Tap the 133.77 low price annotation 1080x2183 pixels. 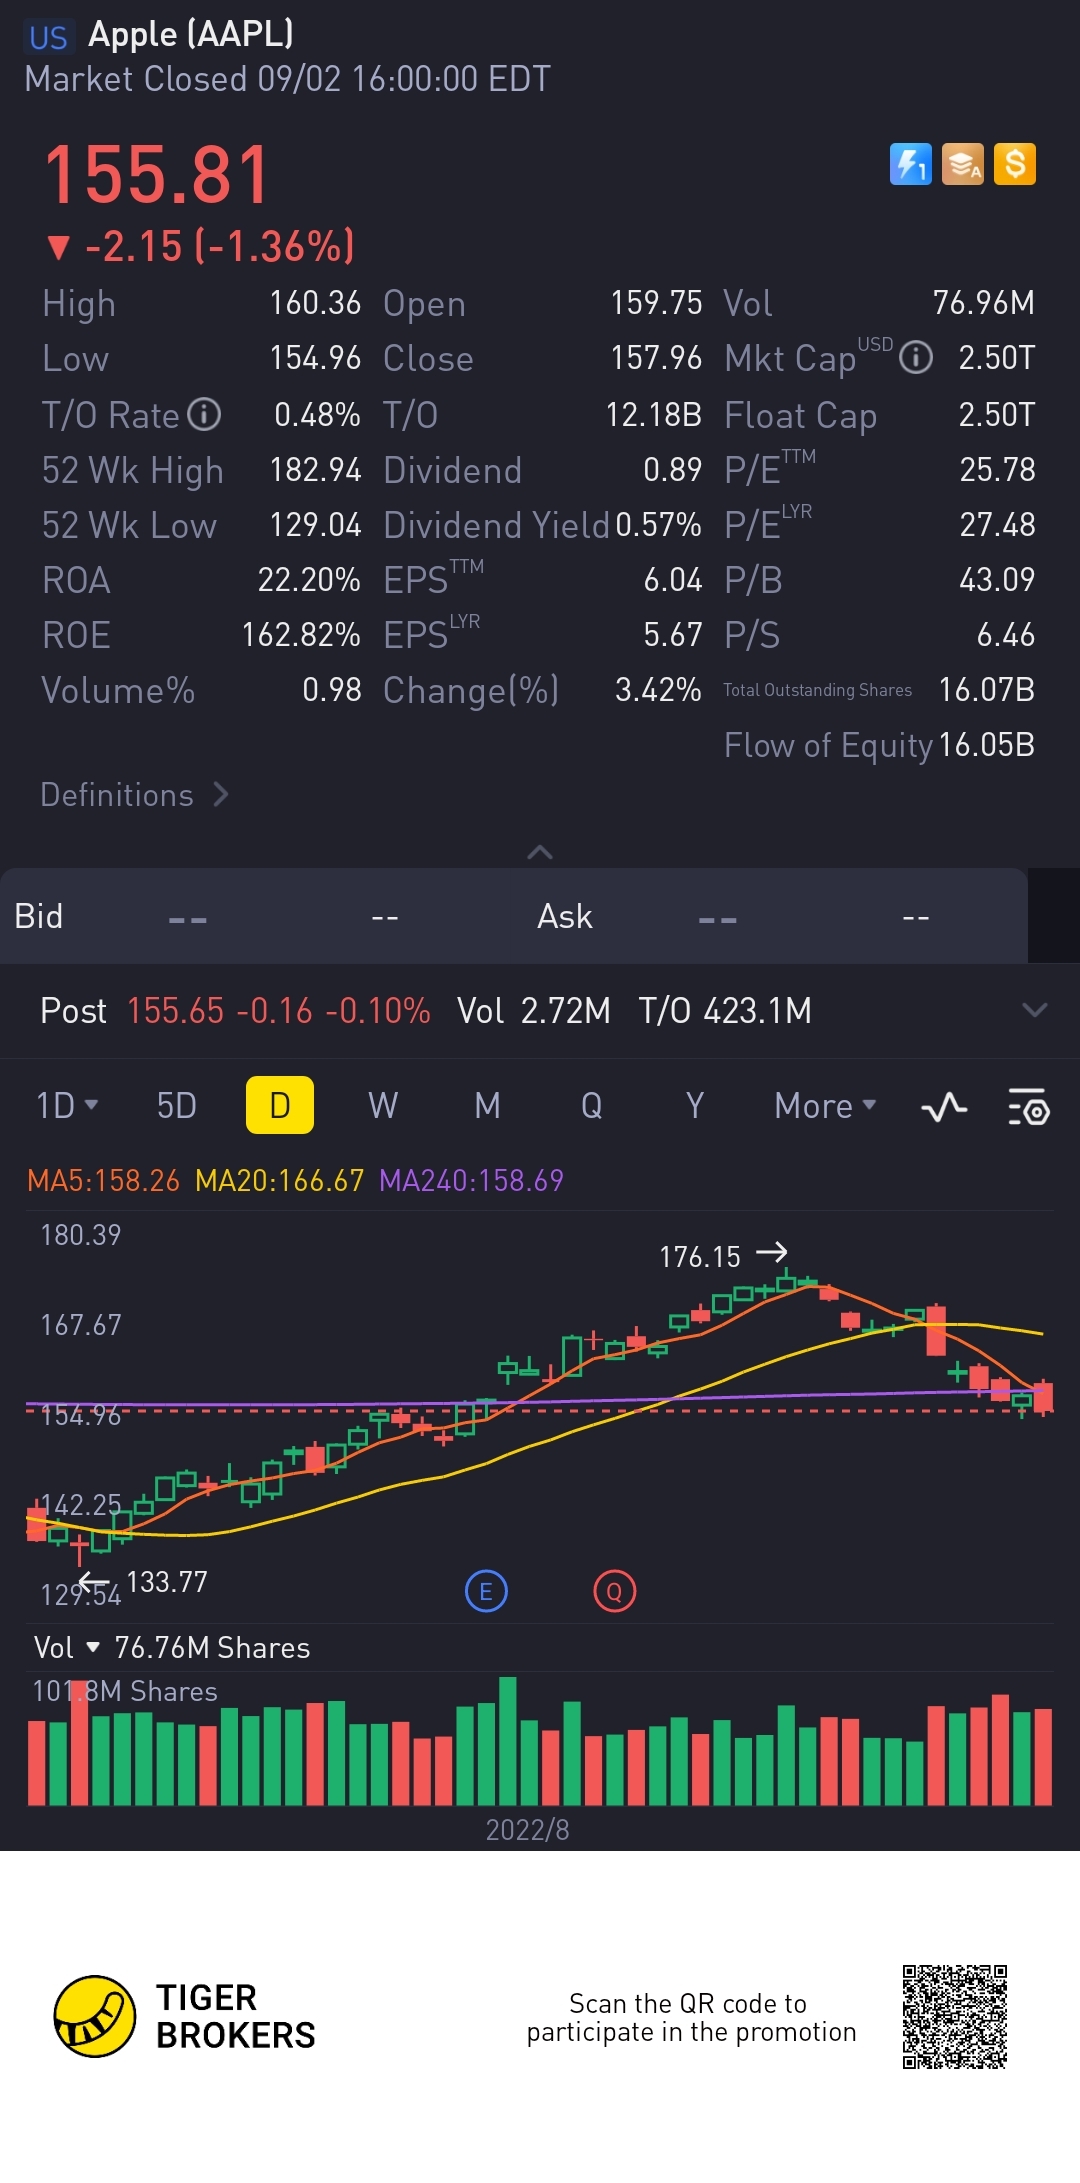(167, 1582)
